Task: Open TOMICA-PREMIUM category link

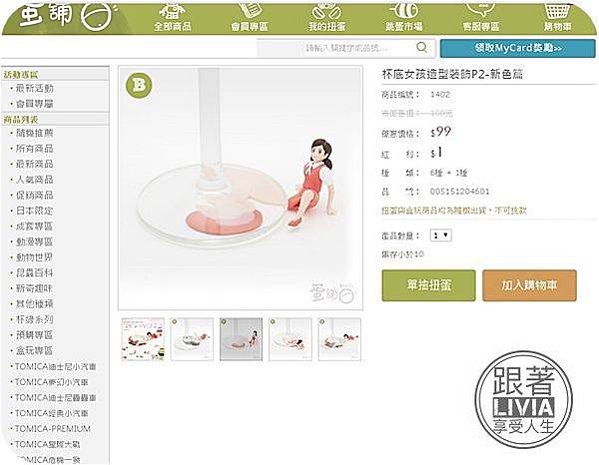Action: tap(53, 429)
